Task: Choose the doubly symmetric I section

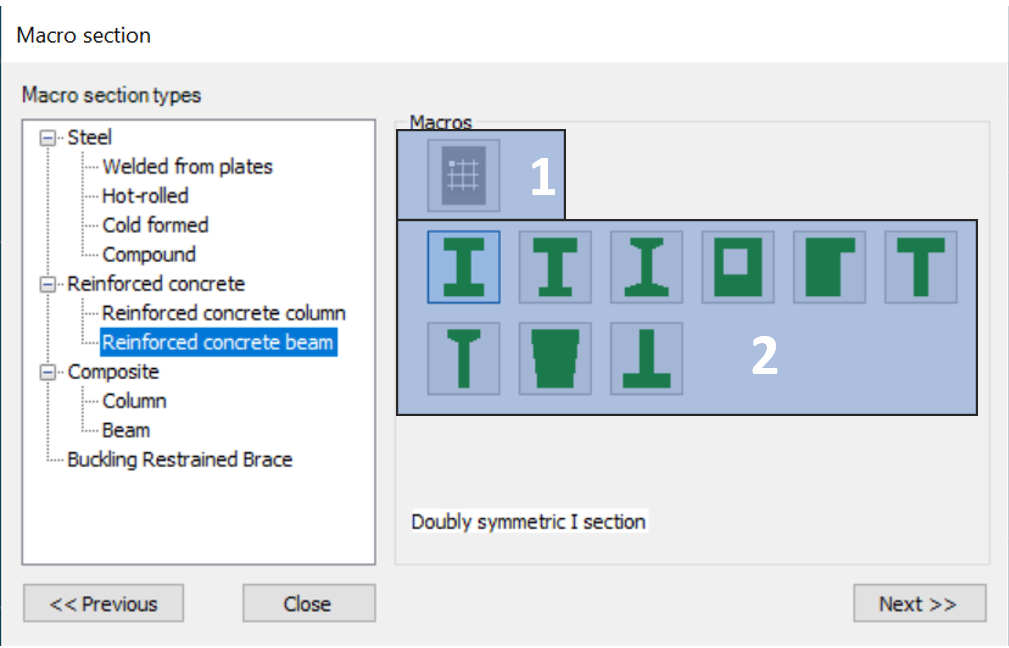Action: coord(463,267)
